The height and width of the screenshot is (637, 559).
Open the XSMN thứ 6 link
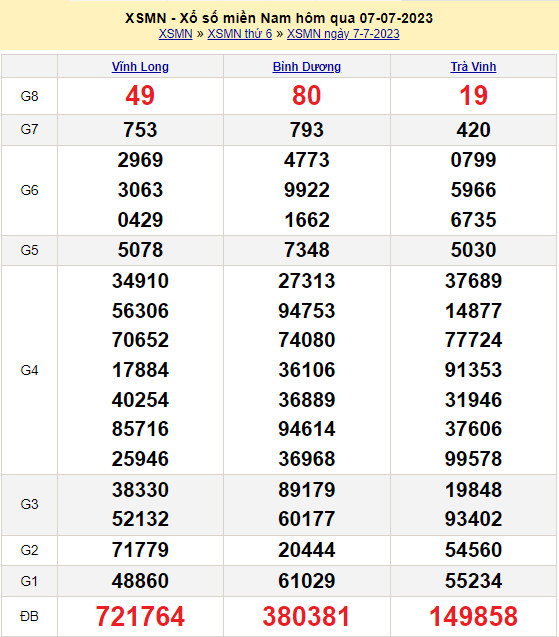pyautogui.click(x=240, y=34)
